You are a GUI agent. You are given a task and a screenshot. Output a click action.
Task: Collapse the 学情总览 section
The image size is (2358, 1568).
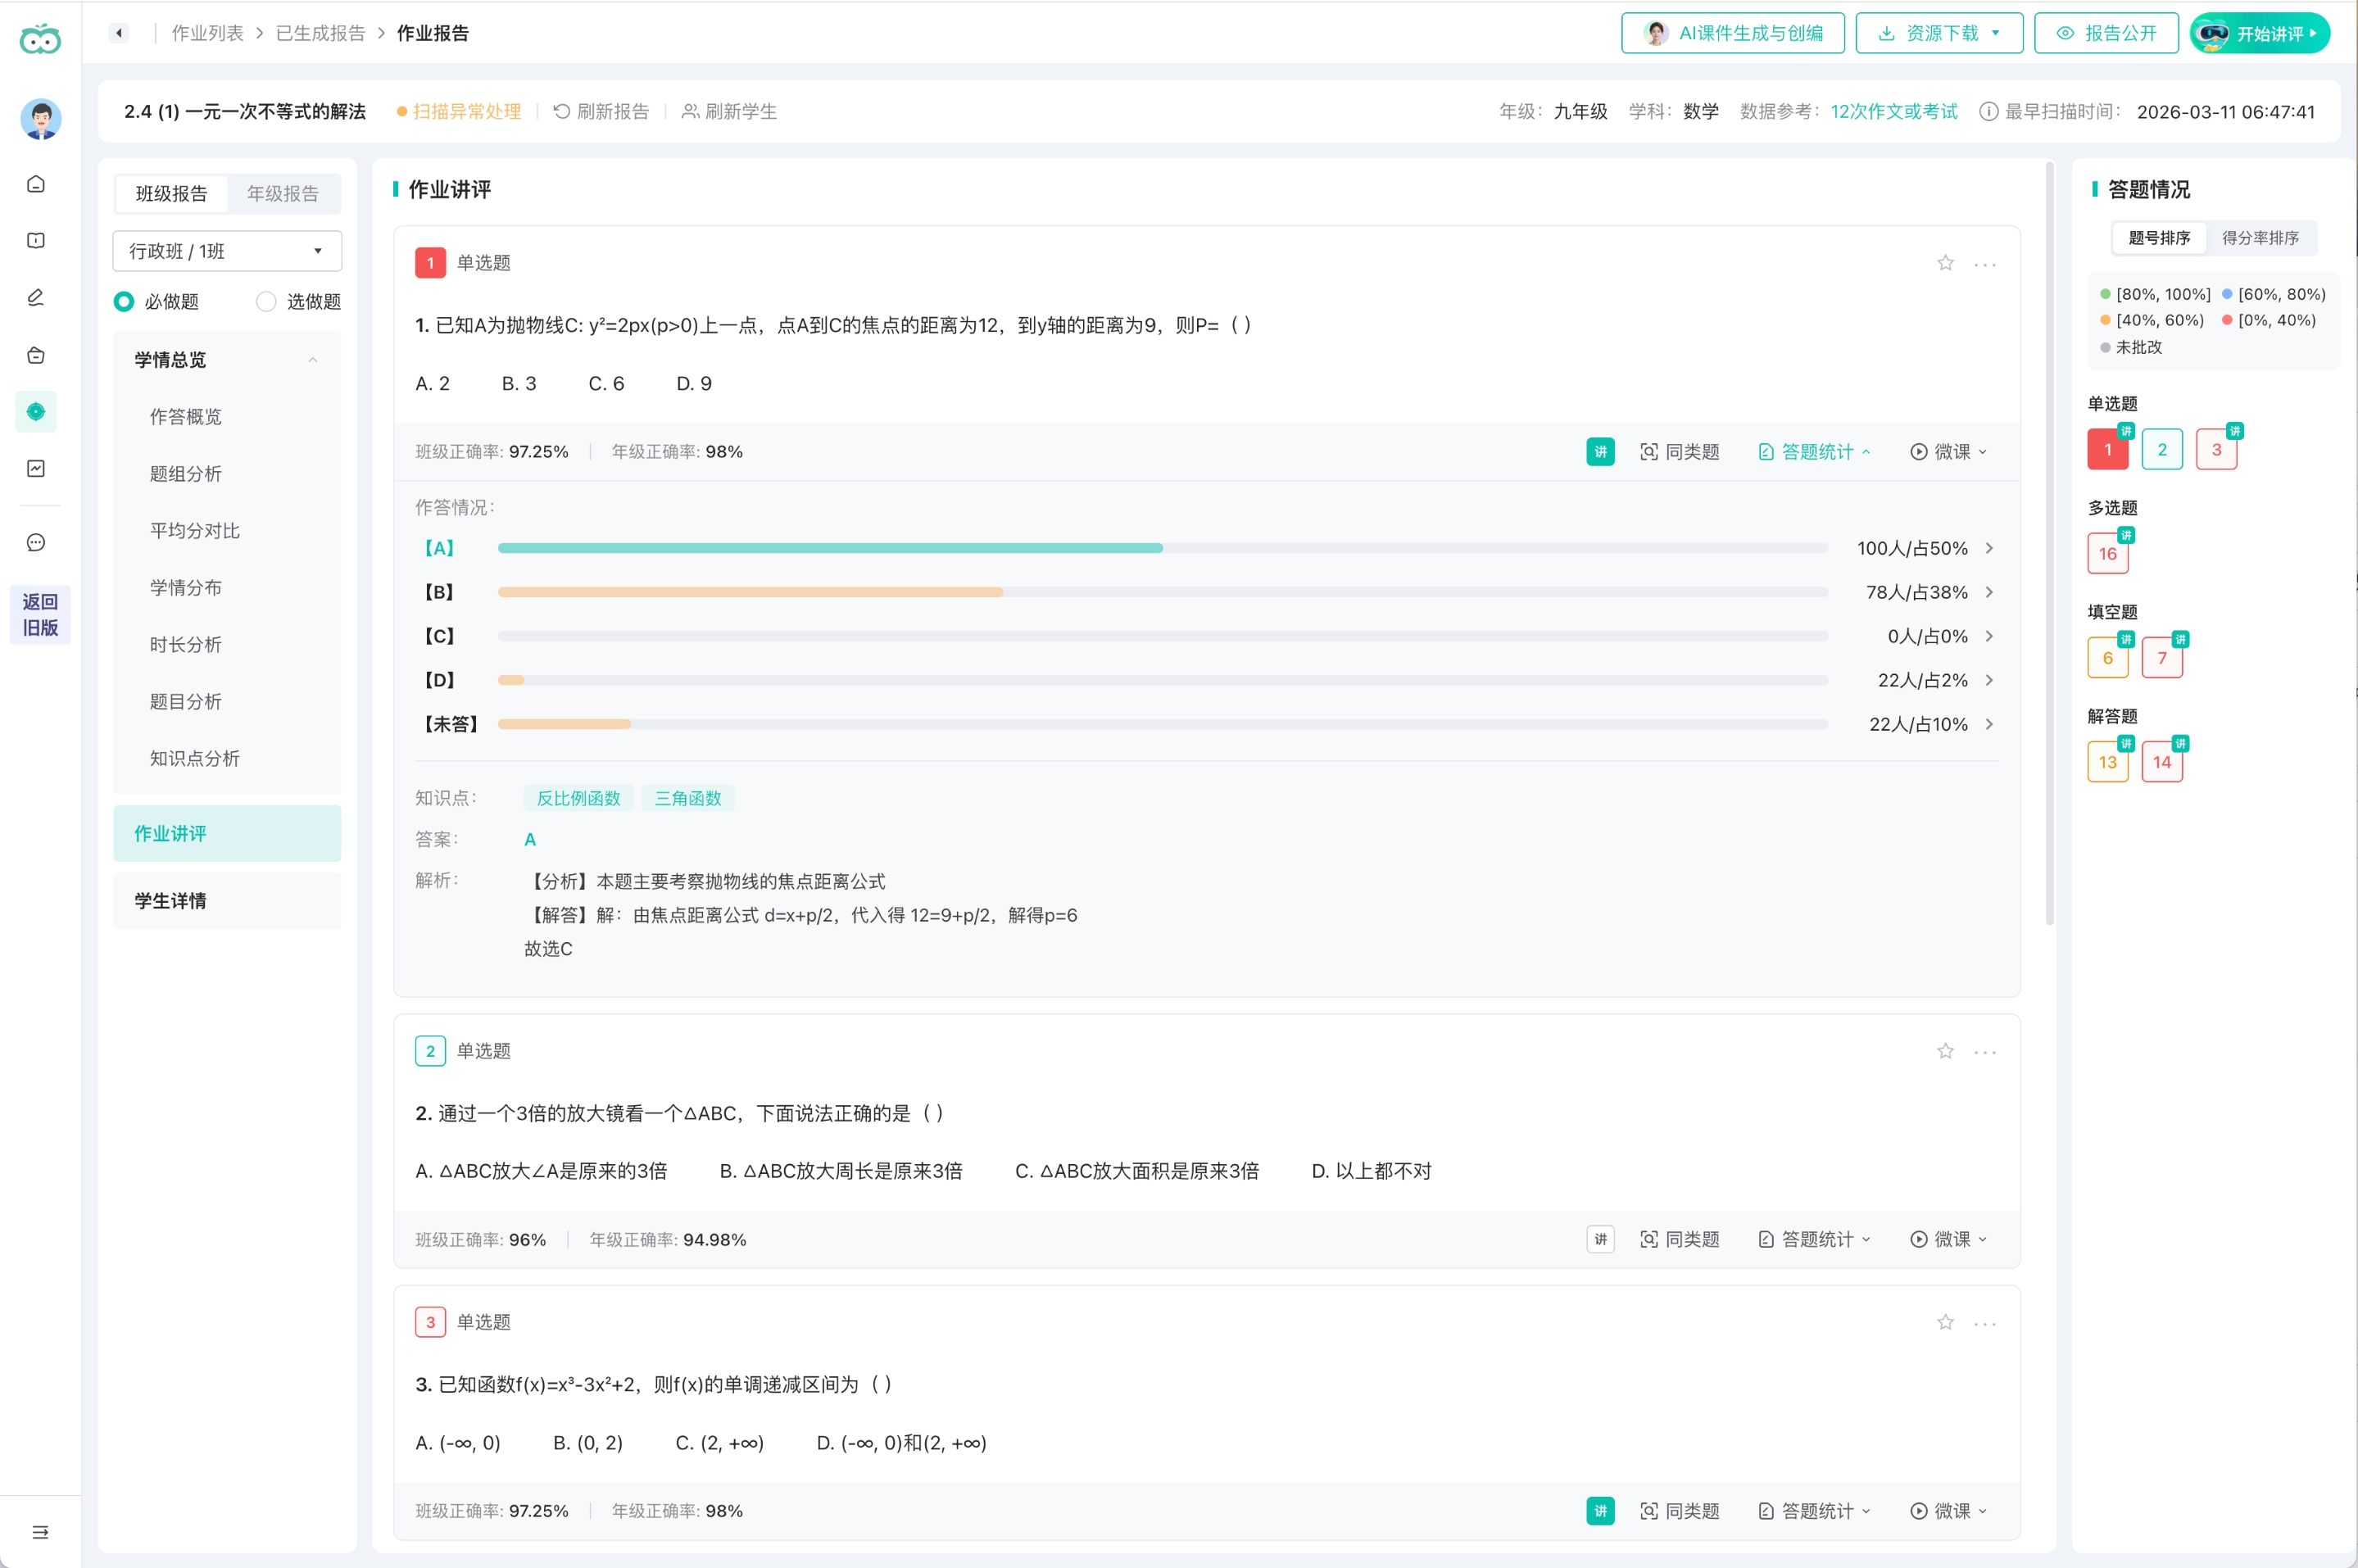click(x=227, y=359)
